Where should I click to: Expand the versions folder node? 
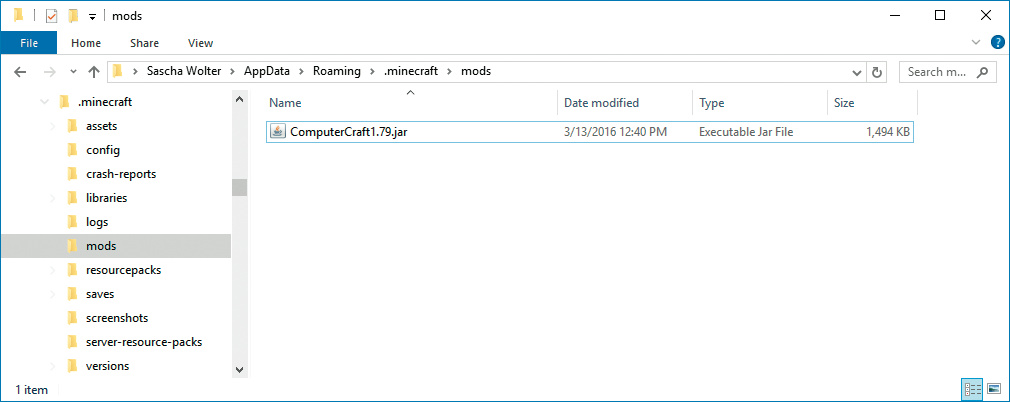[x=53, y=366]
